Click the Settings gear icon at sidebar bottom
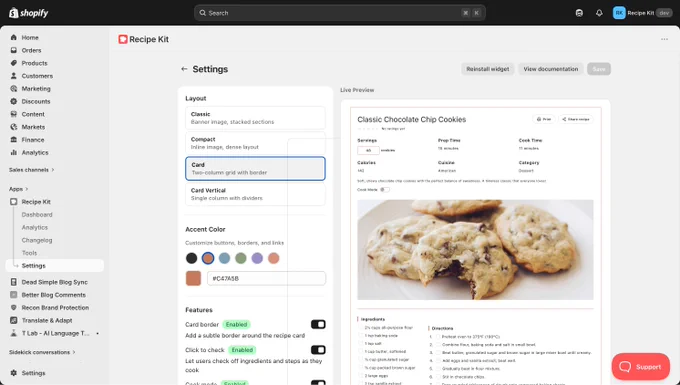The image size is (680, 385). coord(13,373)
